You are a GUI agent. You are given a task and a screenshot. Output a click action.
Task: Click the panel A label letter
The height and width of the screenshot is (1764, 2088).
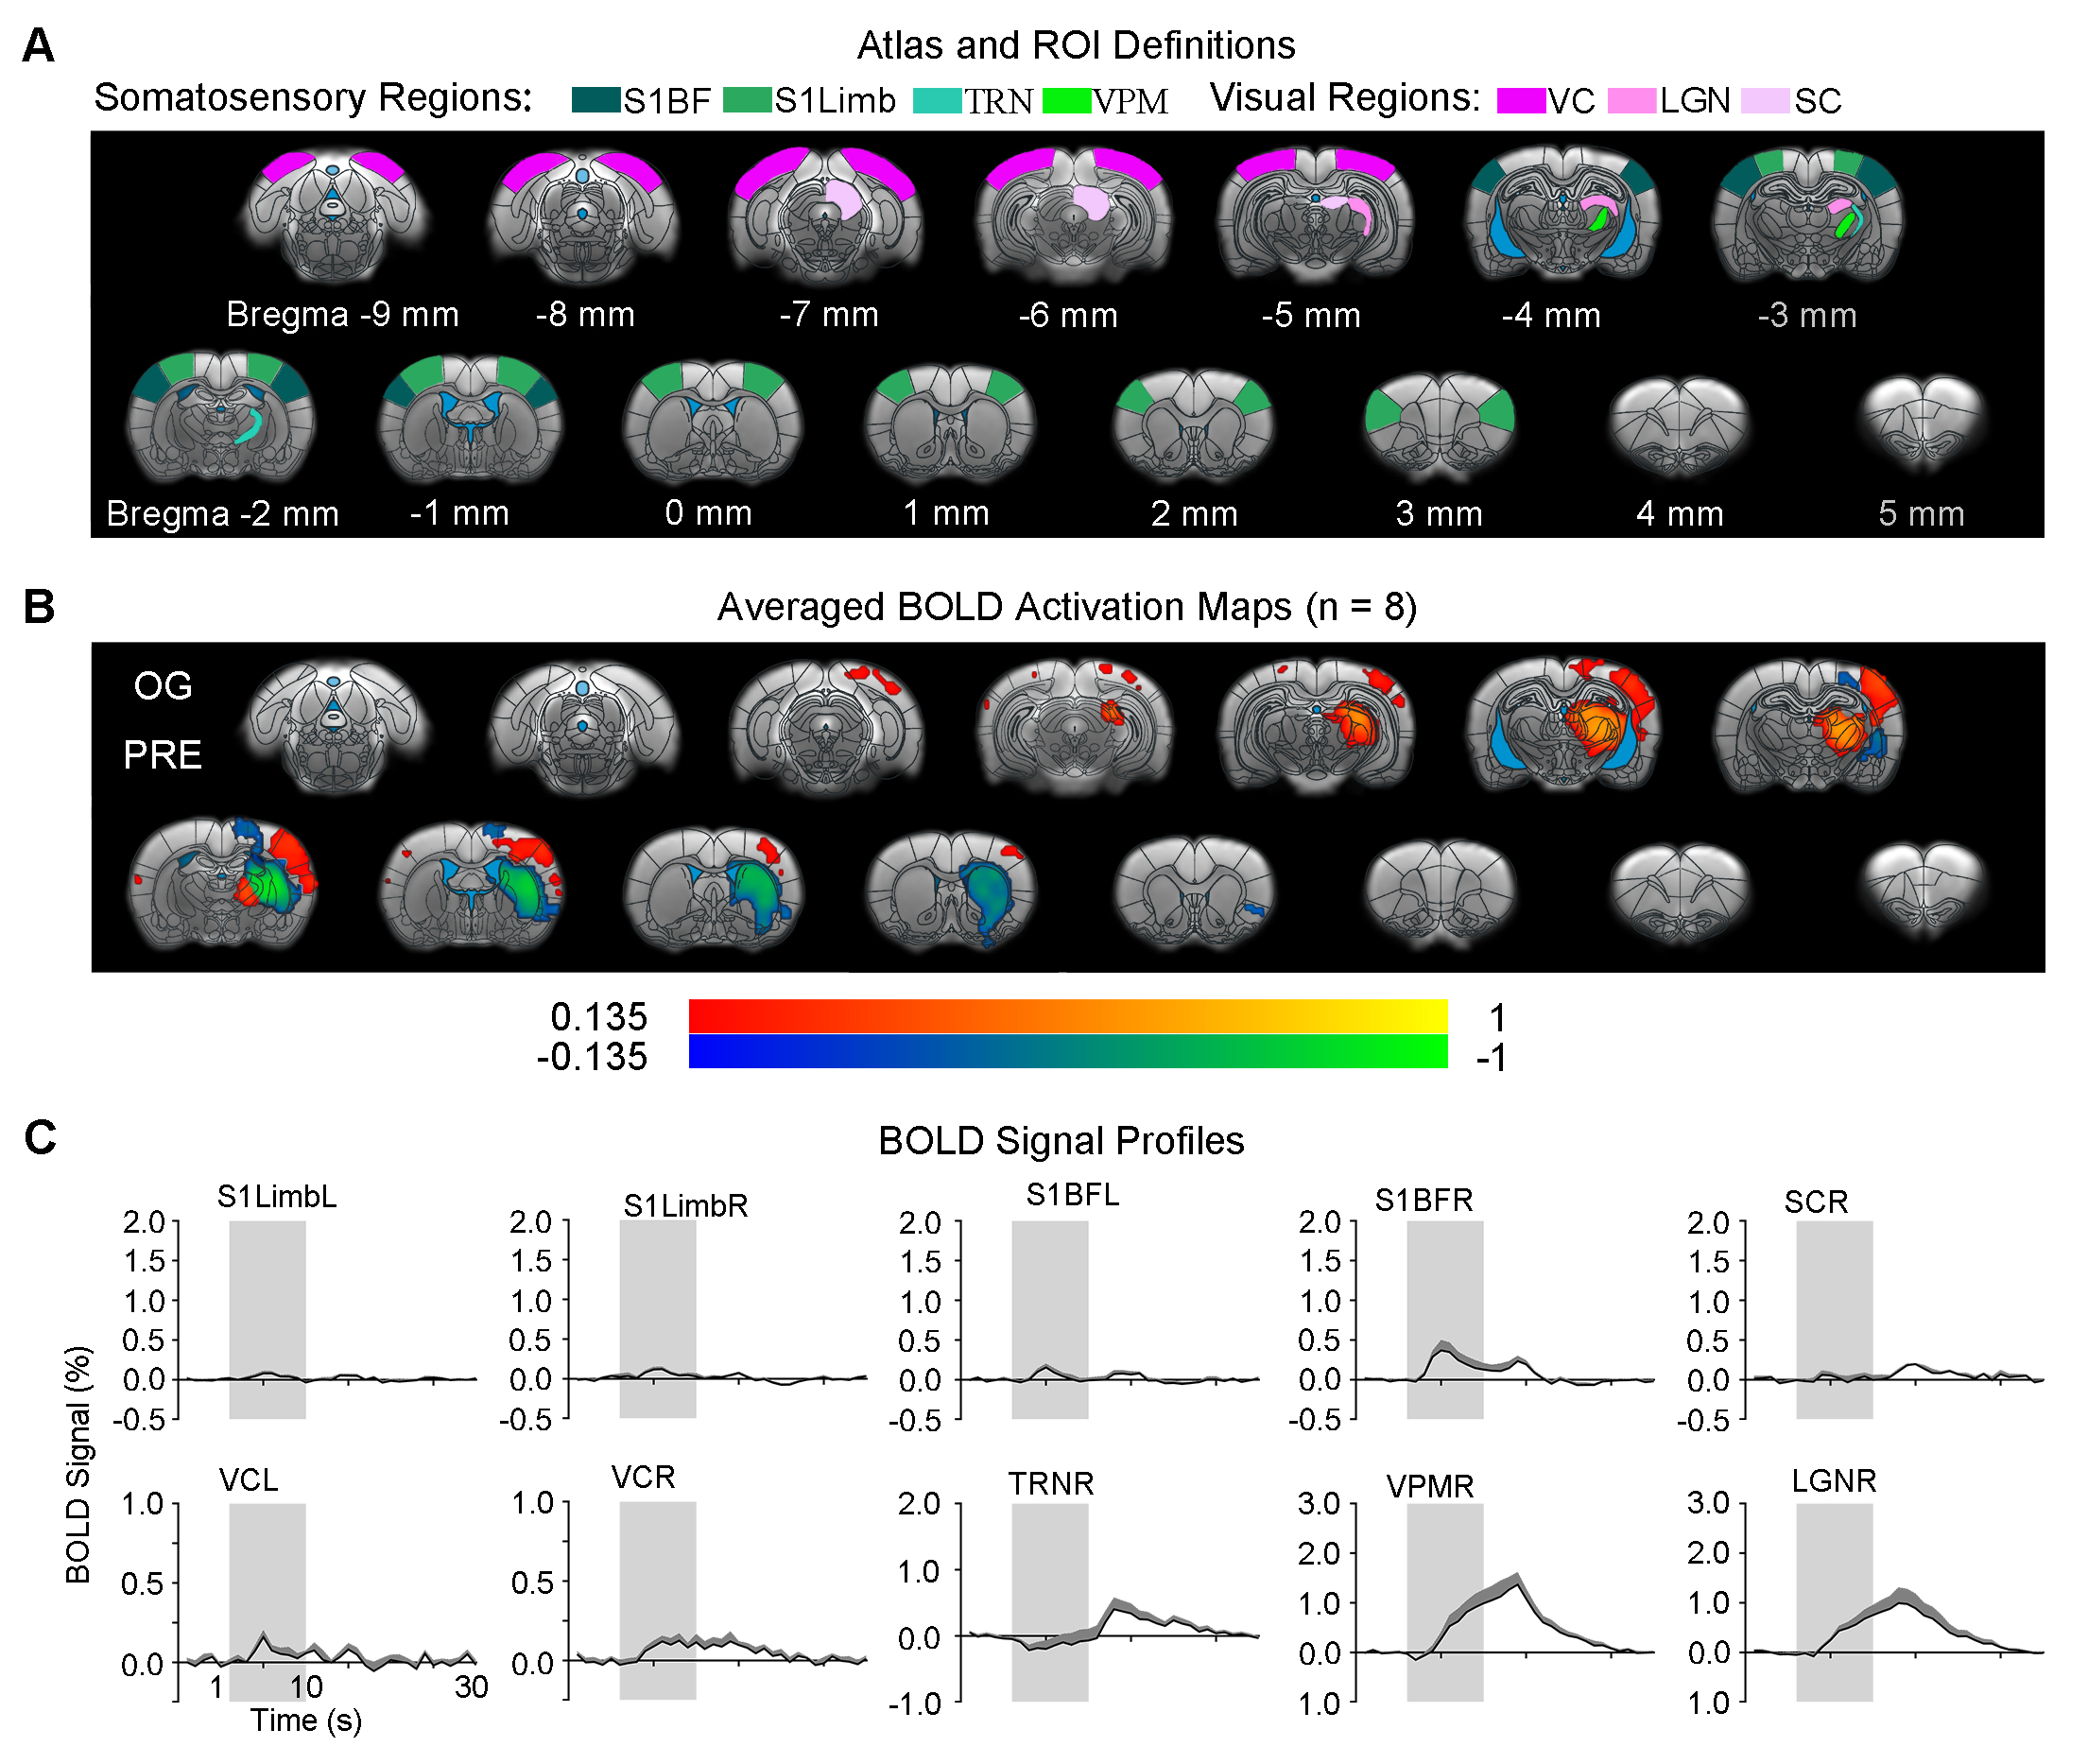tap(38, 45)
